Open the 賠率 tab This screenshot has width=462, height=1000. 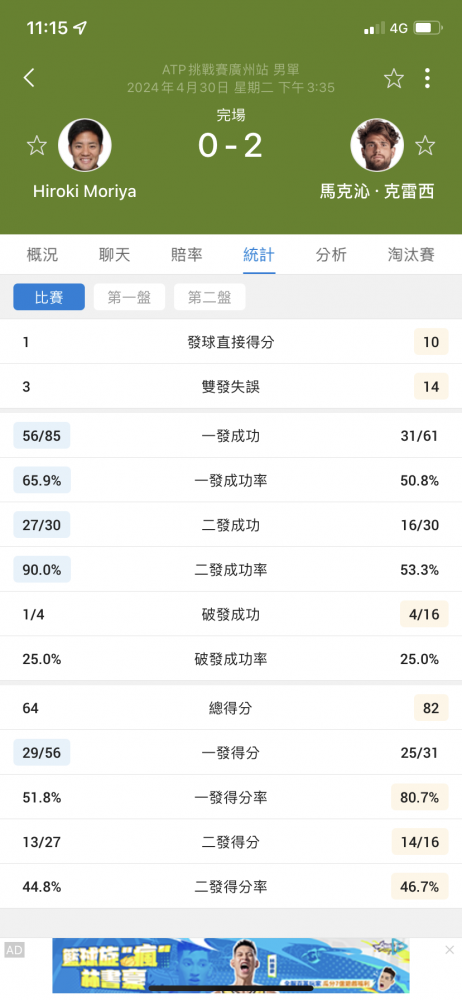tap(187, 255)
